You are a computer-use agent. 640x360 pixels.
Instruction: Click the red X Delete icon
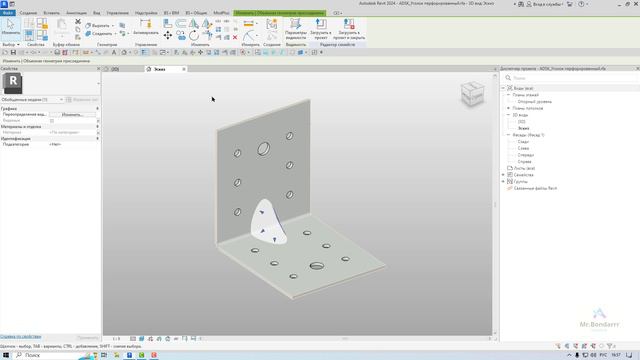(235, 37)
